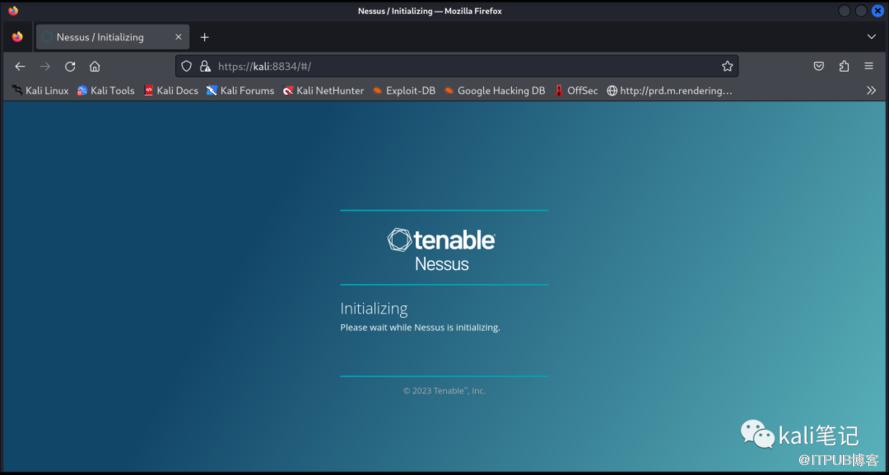
Task: Click the Initializing heading text
Action: 374,309
